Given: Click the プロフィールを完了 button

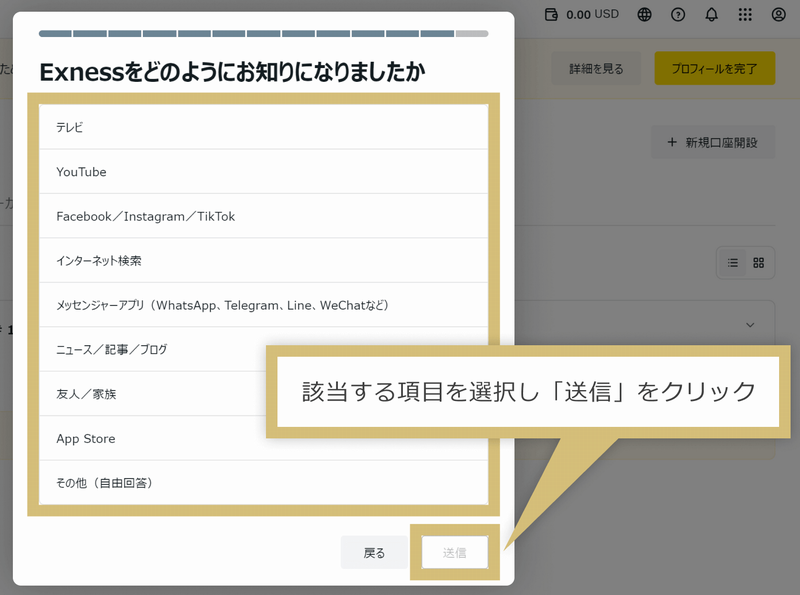Looking at the screenshot, I should point(714,69).
